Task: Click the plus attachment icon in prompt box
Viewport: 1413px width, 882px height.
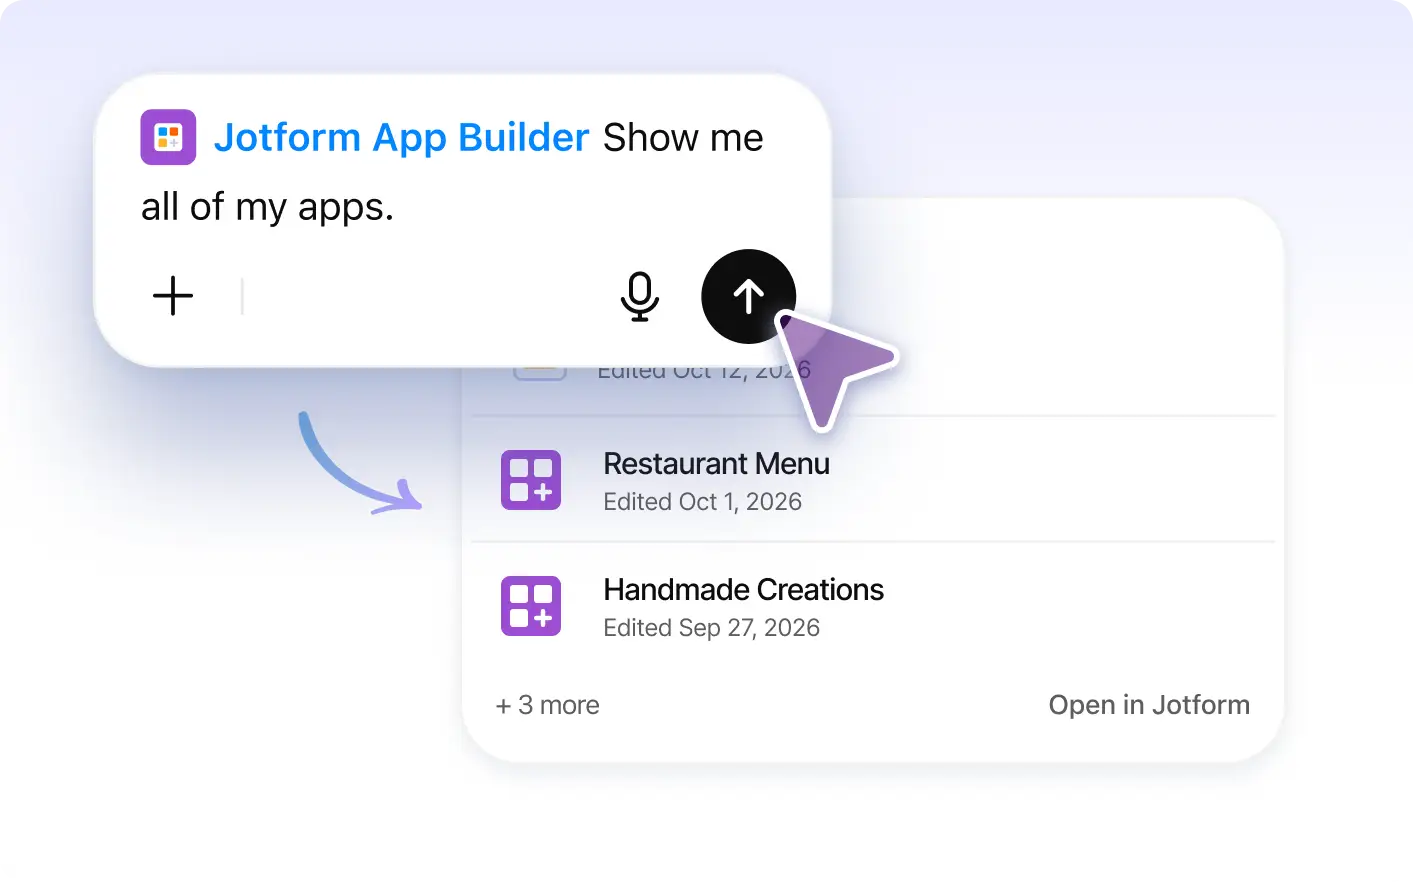Action: (173, 296)
